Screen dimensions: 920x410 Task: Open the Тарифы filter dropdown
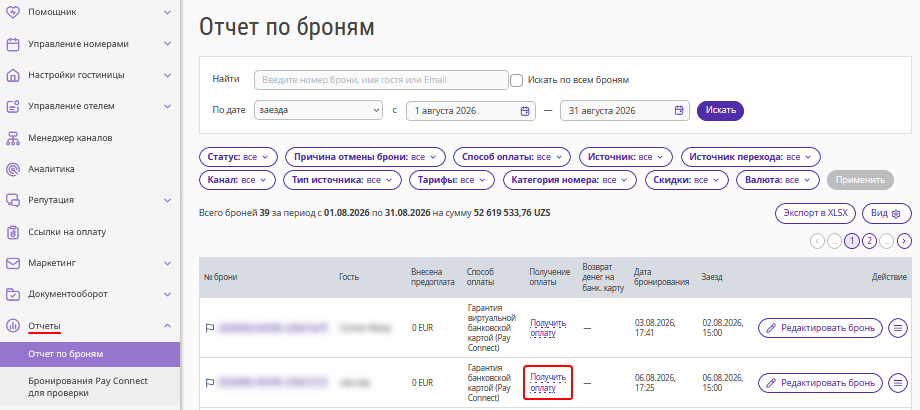click(452, 180)
